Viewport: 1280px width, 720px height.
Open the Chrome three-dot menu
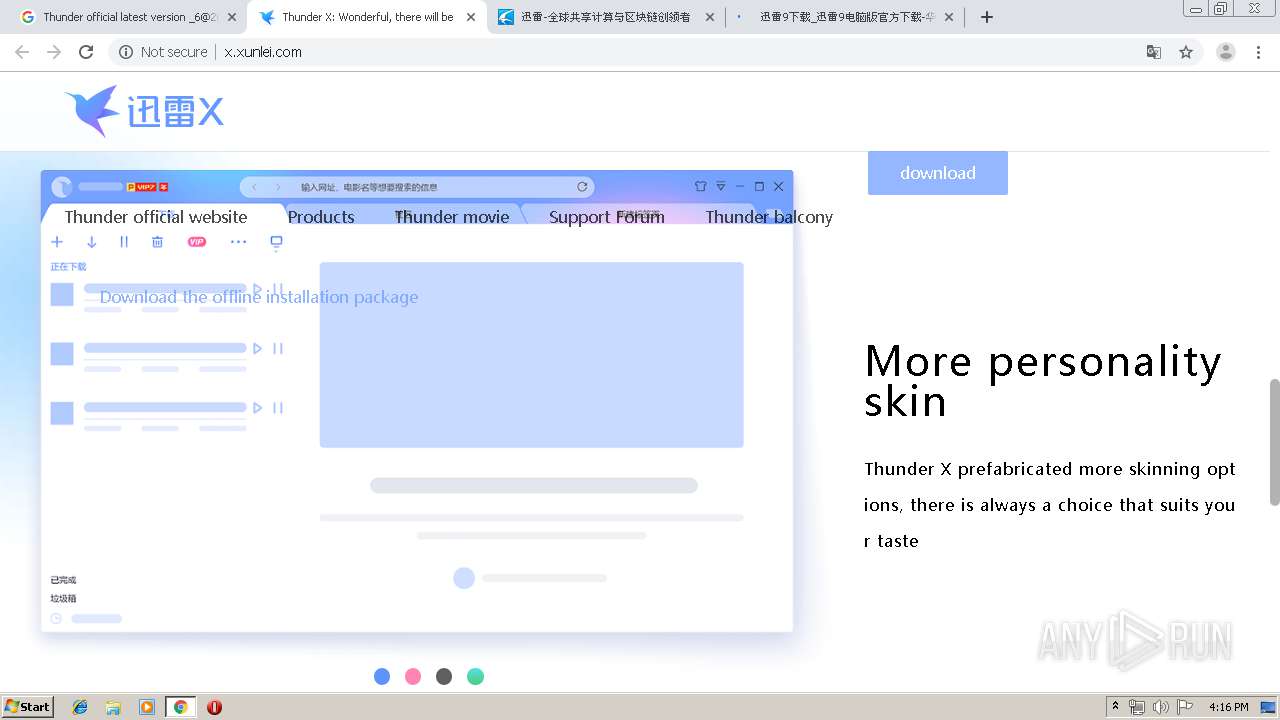1259,52
